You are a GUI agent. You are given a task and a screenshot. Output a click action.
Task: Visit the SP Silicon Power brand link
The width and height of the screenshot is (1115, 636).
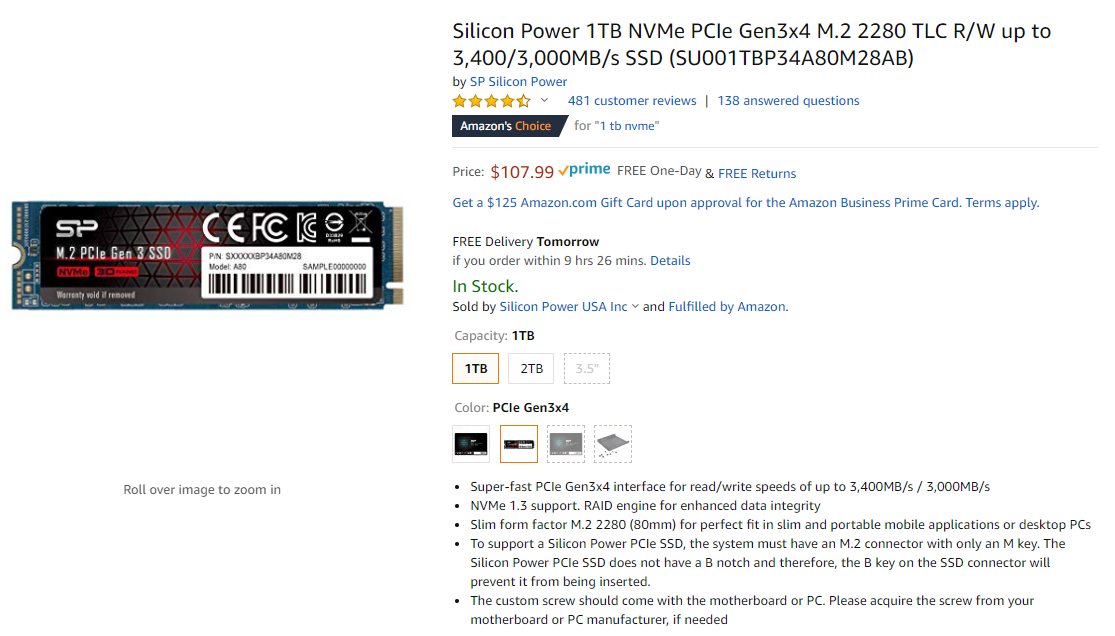518,82
